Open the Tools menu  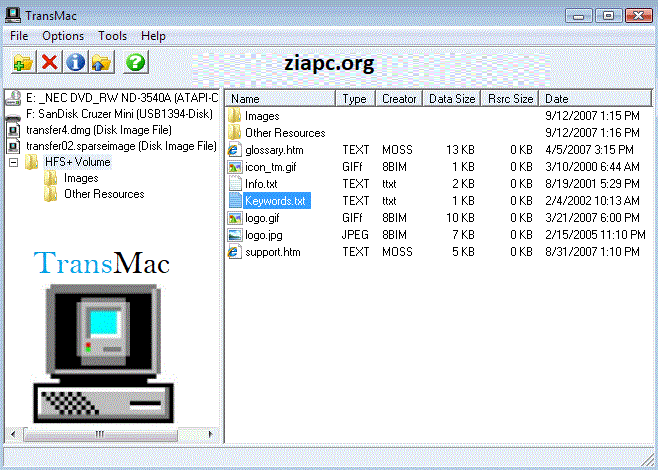[x=112, y=36]
